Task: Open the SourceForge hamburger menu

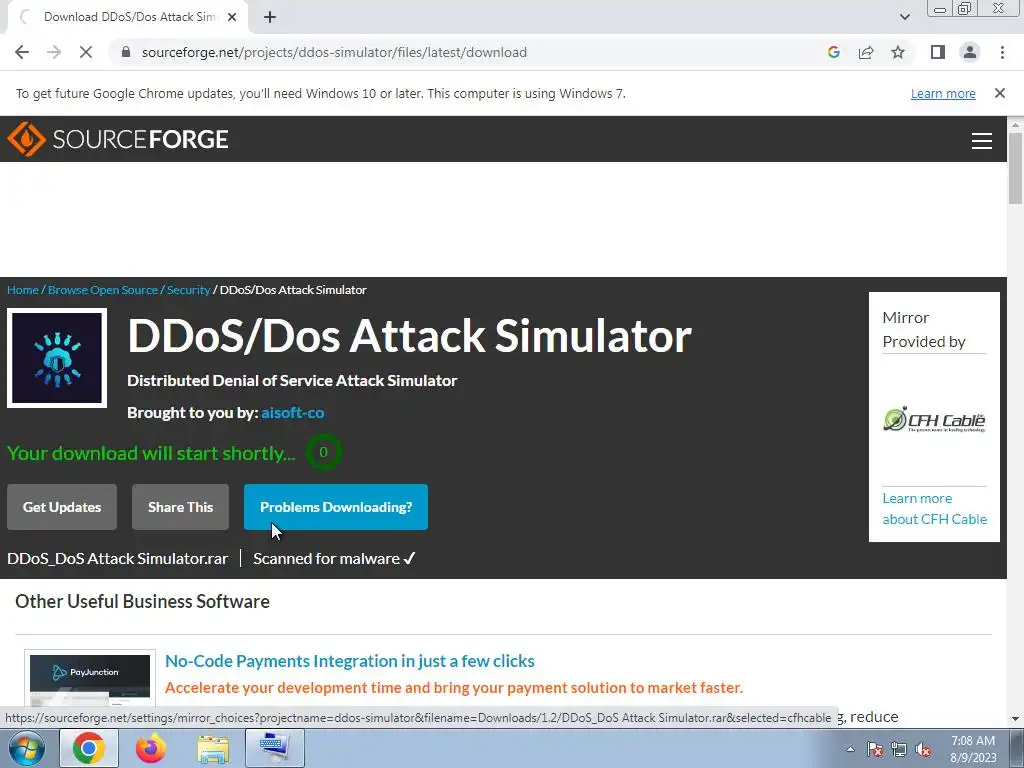Action: [982, 140]
